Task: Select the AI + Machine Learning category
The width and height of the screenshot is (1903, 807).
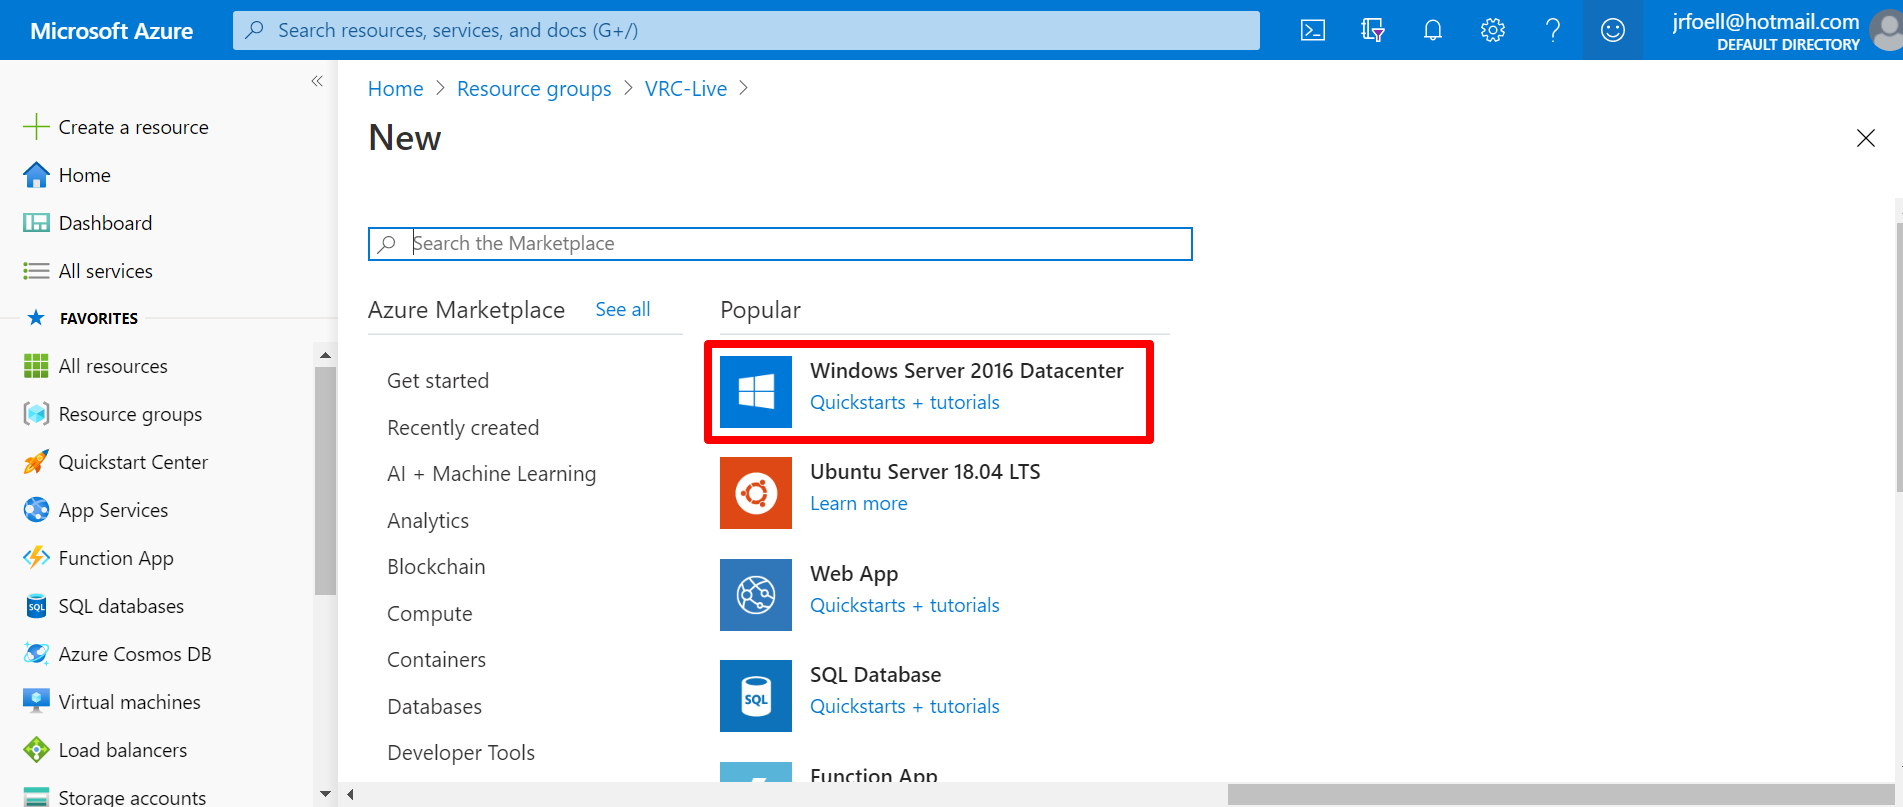Action: point(491,474)
